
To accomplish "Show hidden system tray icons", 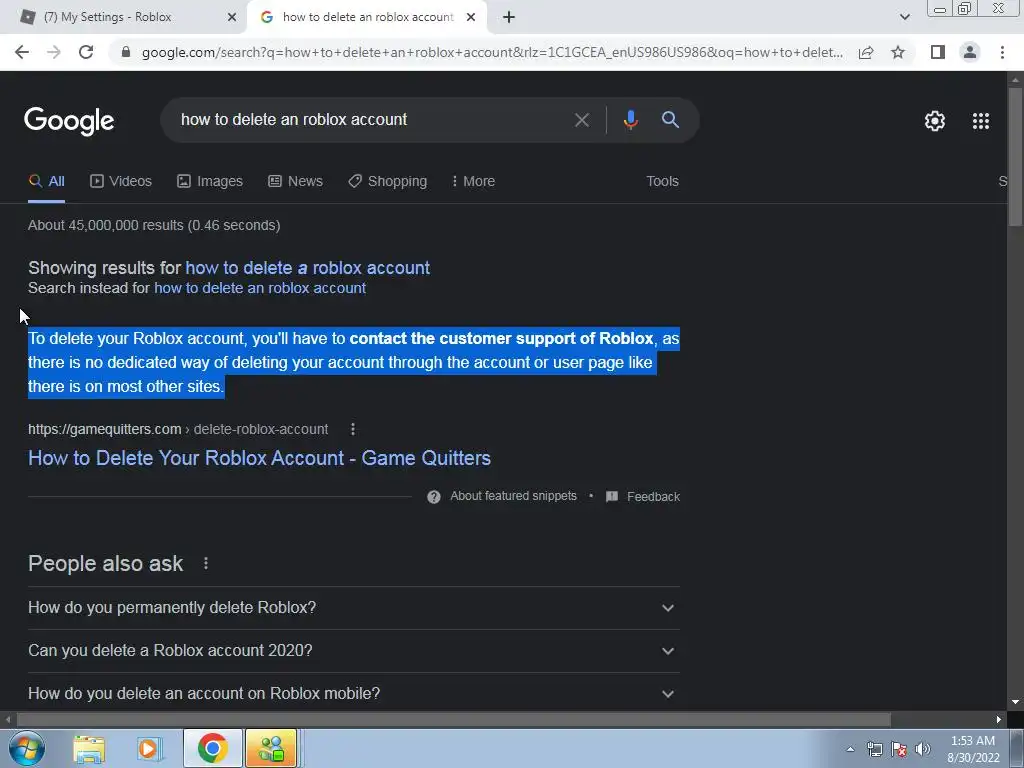I will point(850,749).
